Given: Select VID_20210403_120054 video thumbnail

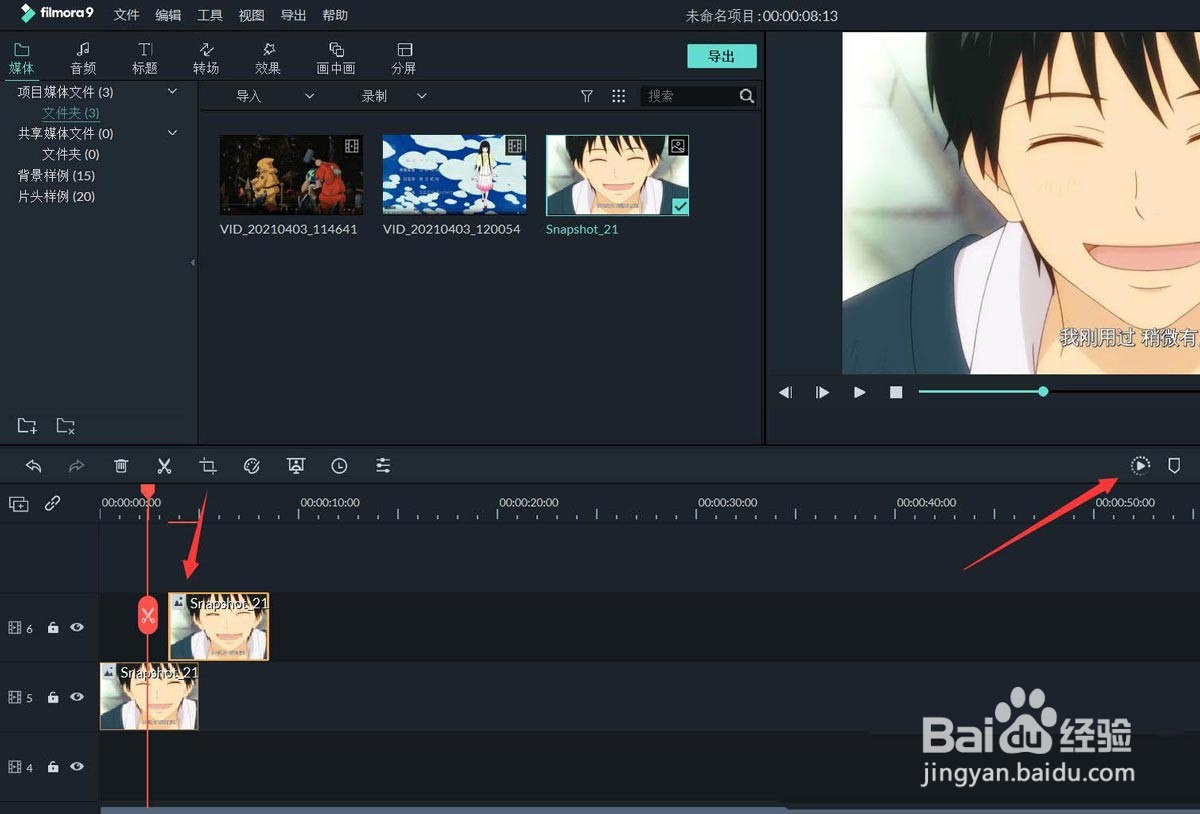Looking at the screenshot, I should (454, 175).
